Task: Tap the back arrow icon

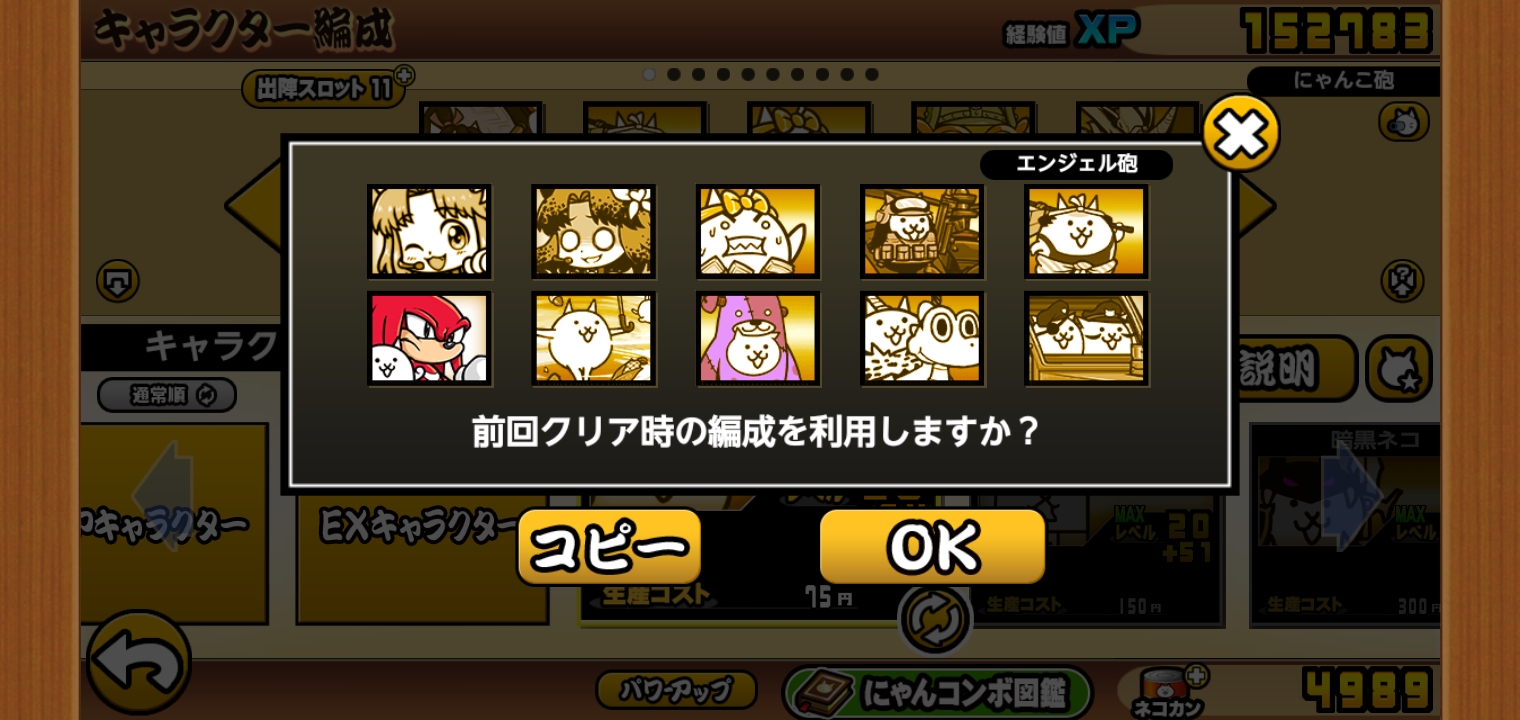Action: 139,661
